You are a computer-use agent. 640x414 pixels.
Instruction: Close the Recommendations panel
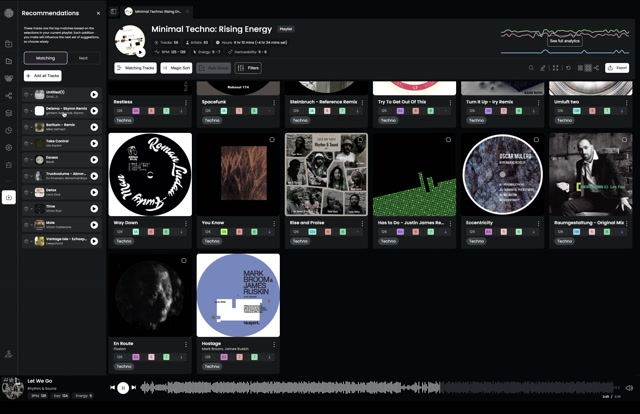click(x=98, y=13)
